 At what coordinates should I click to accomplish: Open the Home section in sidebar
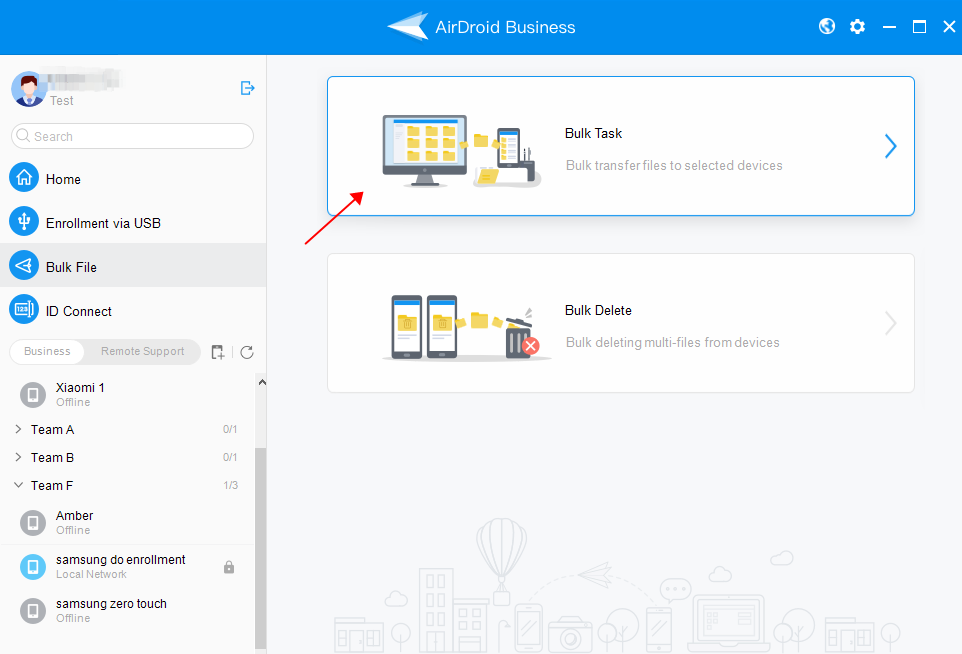click(x=62, y=178)
